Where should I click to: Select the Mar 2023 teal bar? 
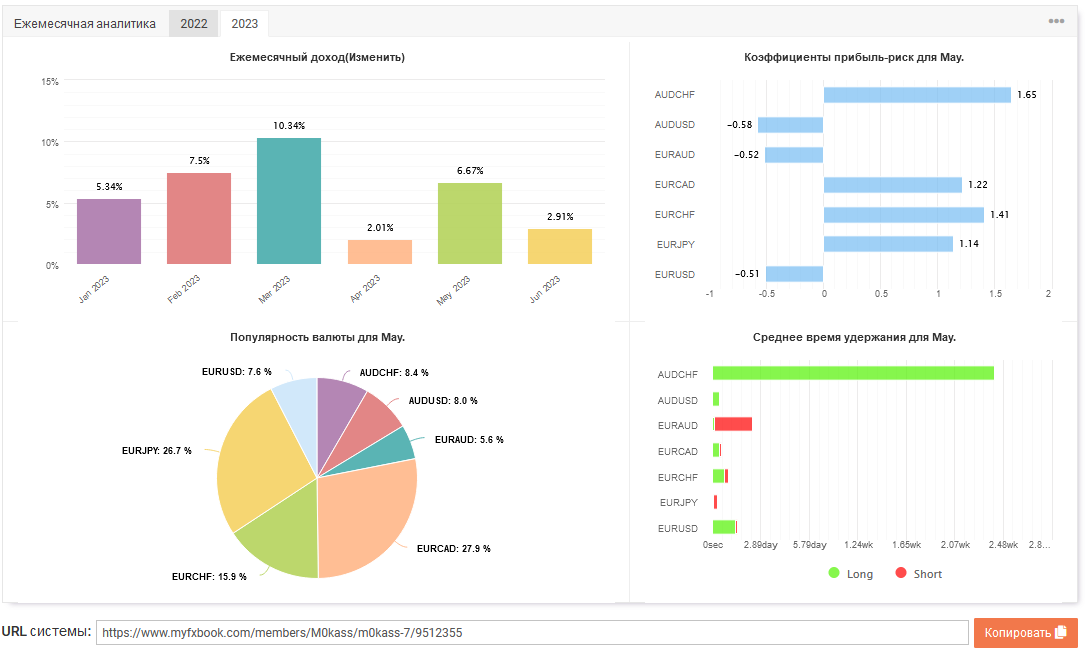289,201
